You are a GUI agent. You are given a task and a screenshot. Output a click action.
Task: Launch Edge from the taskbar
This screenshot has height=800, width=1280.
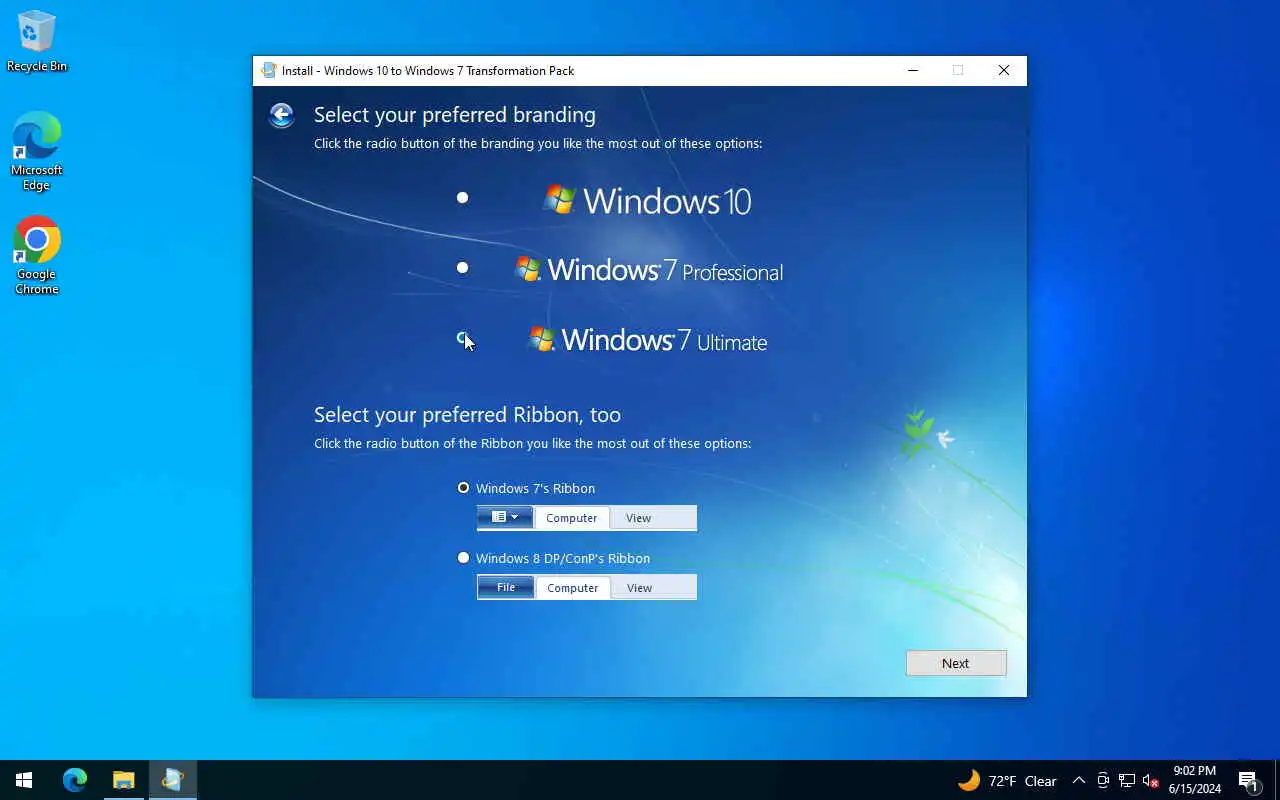[x=75, y=780]
